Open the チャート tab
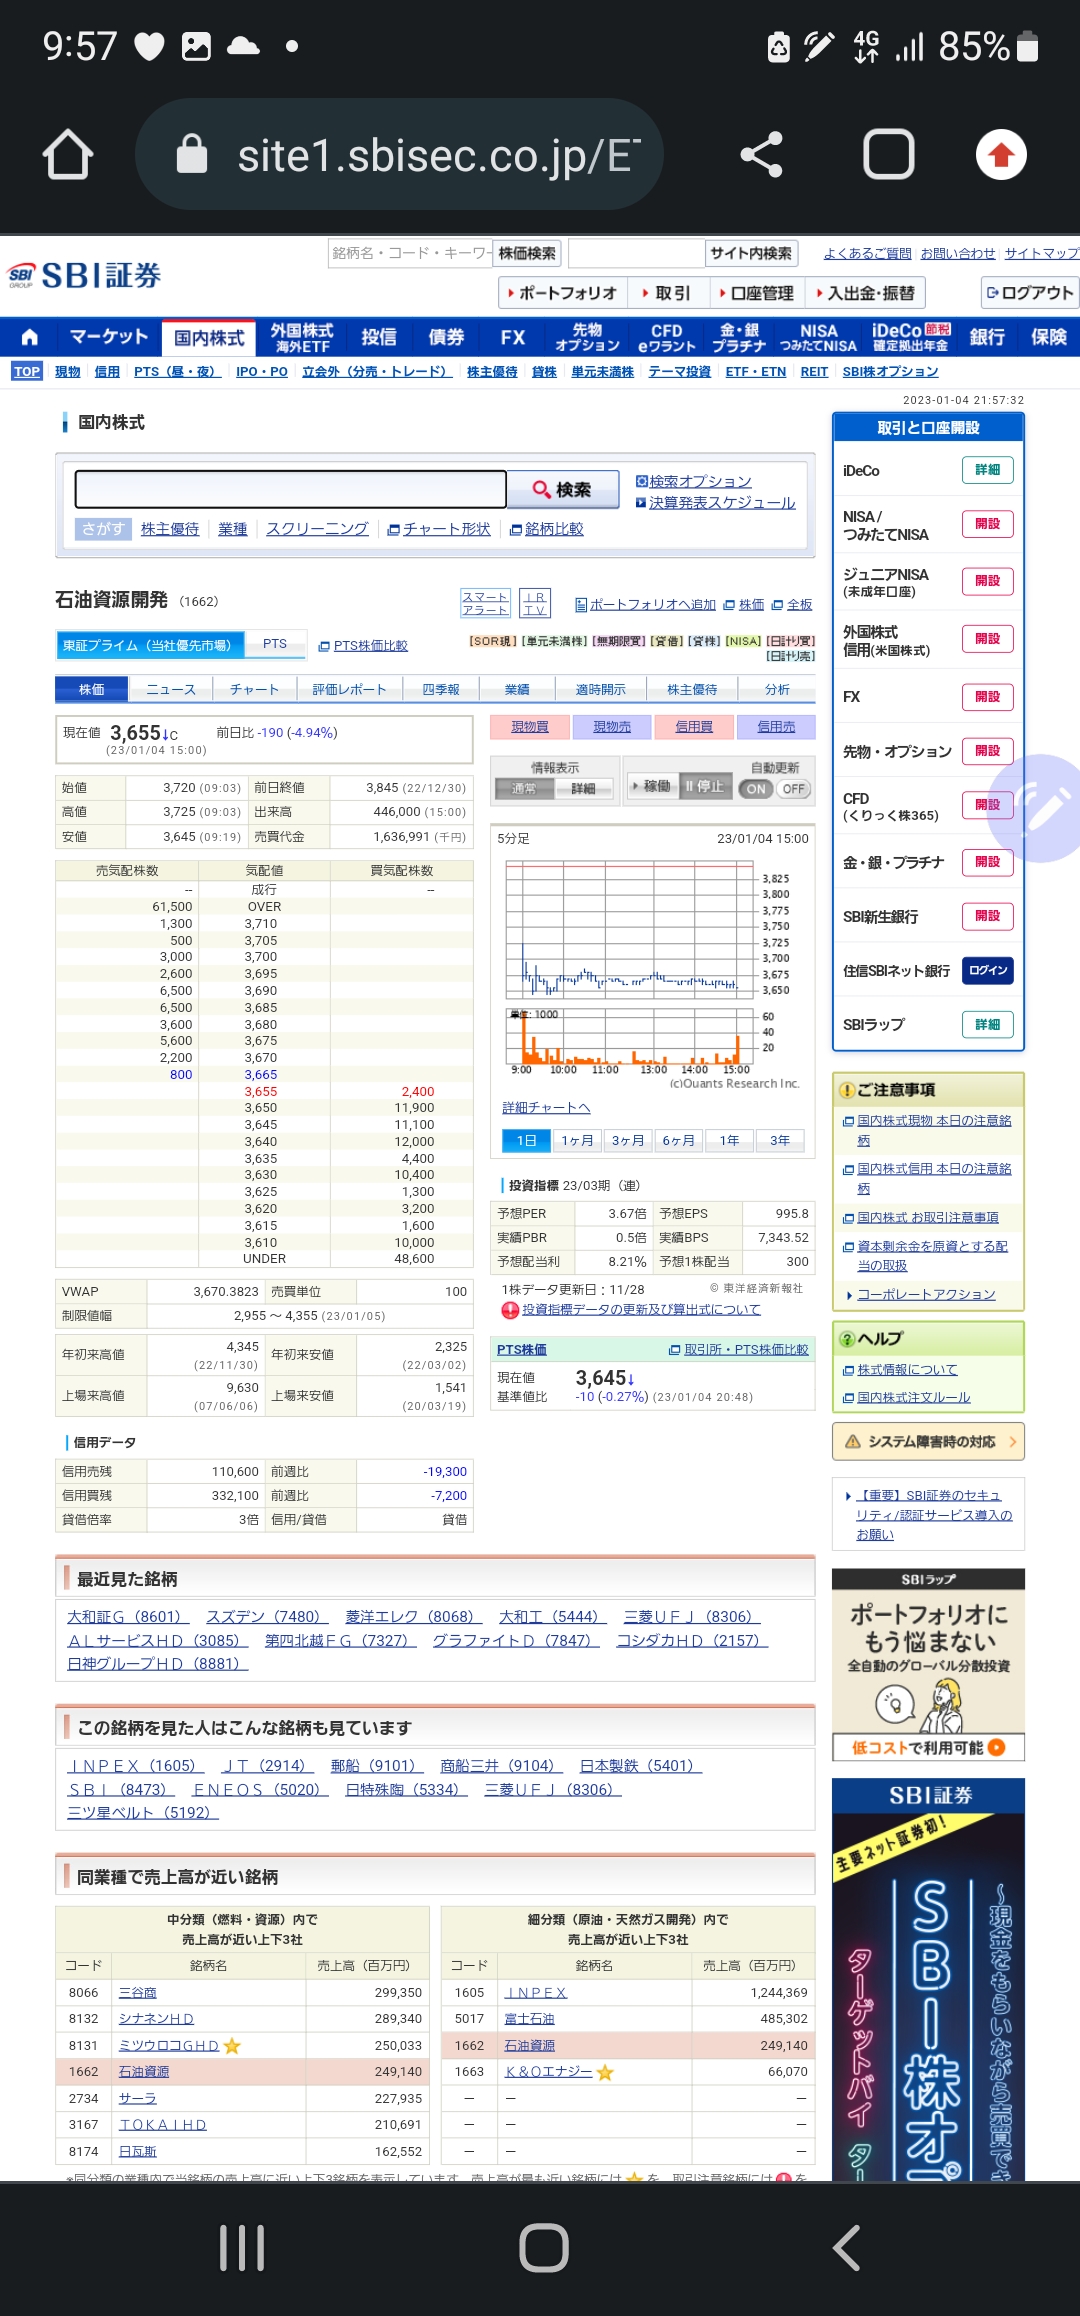Screen dimensions: 1080x2316 [254, 690]
